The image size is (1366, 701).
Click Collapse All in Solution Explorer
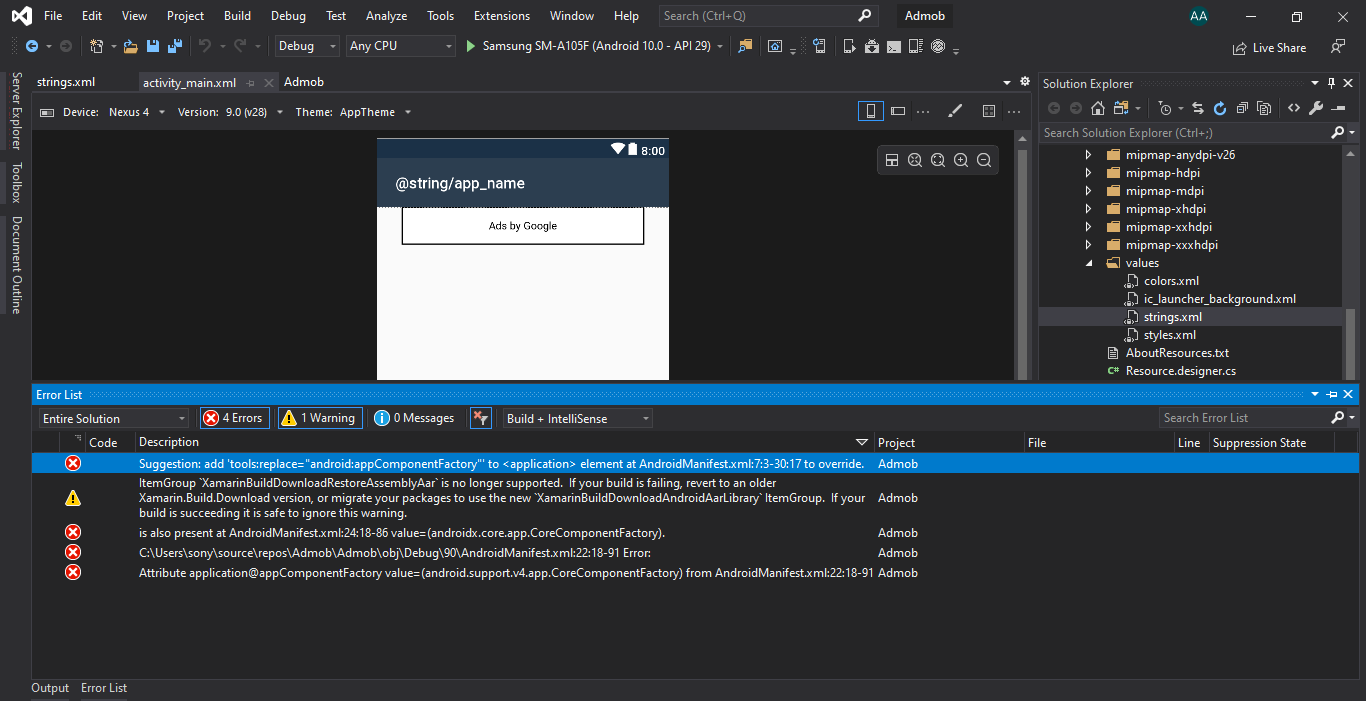(1242, 108)
